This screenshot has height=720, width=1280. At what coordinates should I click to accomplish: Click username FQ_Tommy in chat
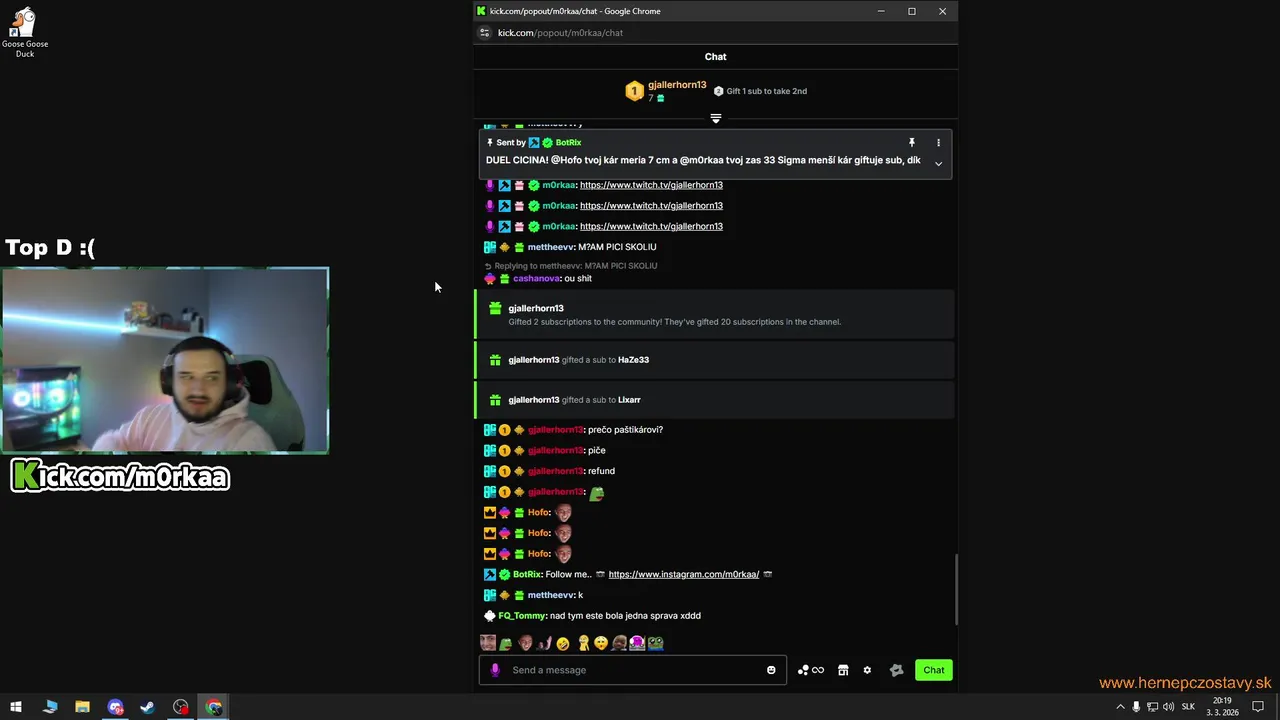point(522,616)
